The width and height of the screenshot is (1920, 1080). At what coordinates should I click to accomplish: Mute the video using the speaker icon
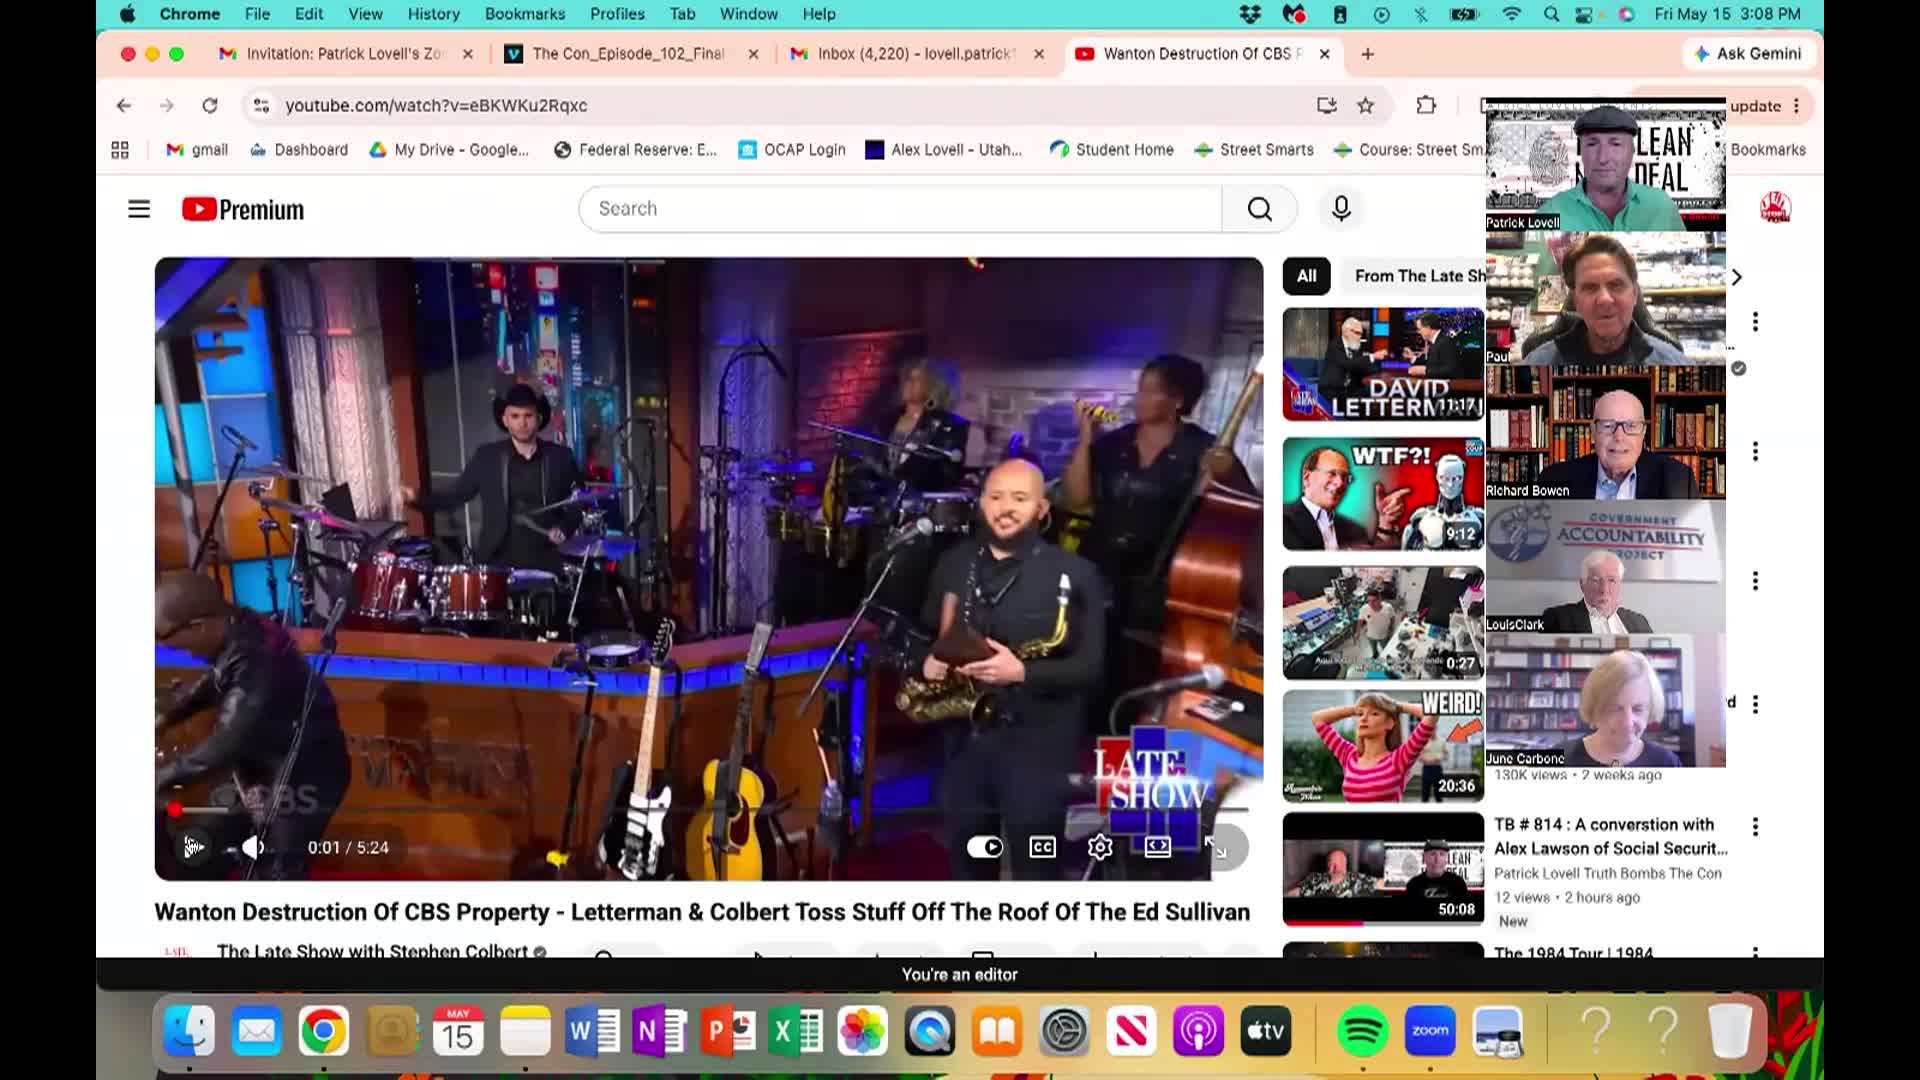coord(253,847)
